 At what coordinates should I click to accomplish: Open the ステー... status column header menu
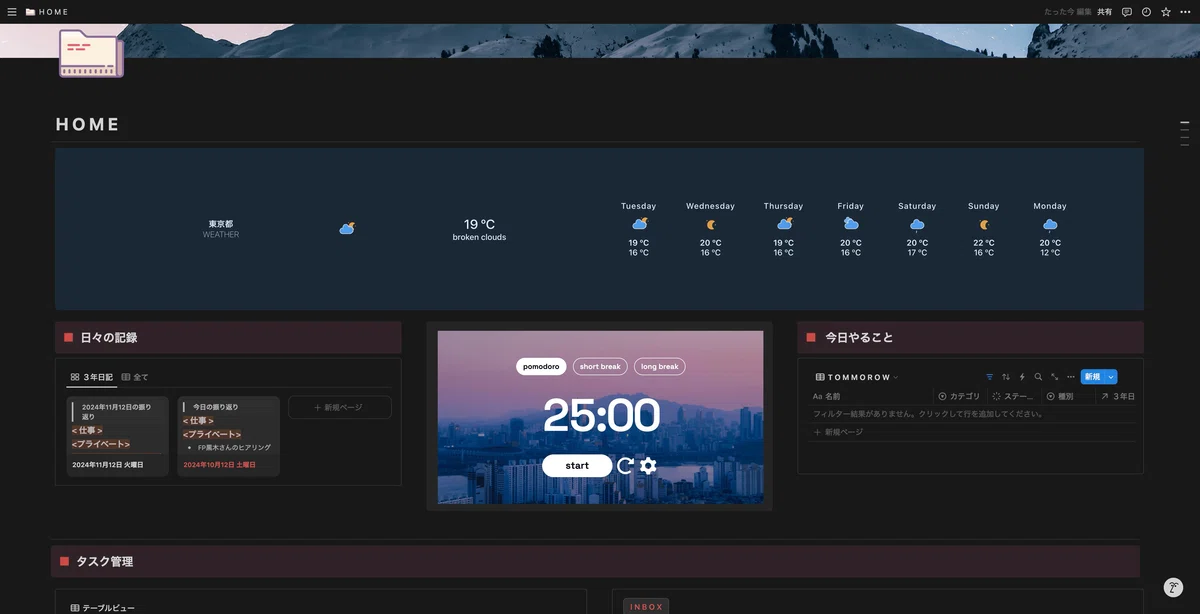point(1012,396)
